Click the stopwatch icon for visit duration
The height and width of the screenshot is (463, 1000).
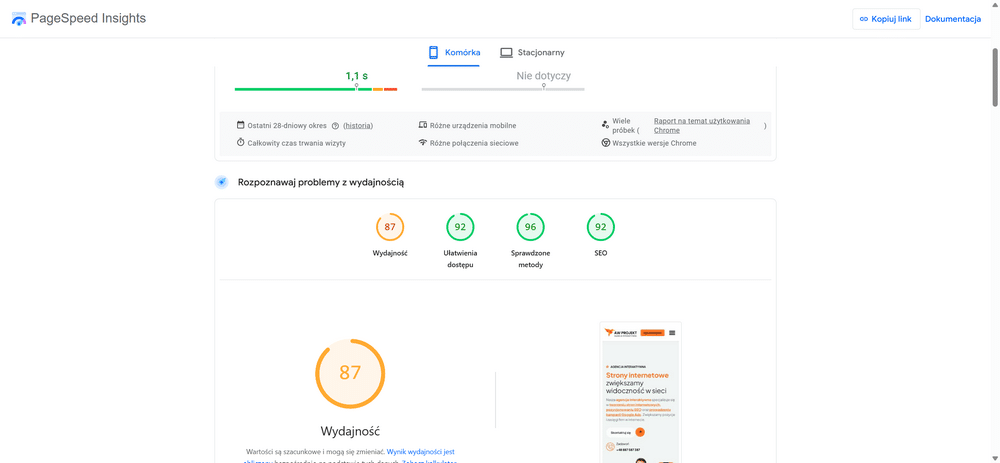point(240,143)
